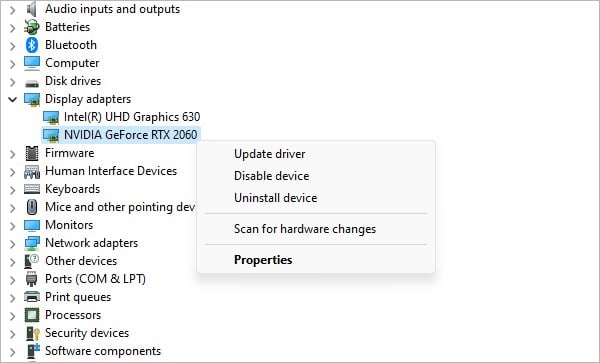Click the Batteries category icon

pyautogui.click(x=32, y=27)
